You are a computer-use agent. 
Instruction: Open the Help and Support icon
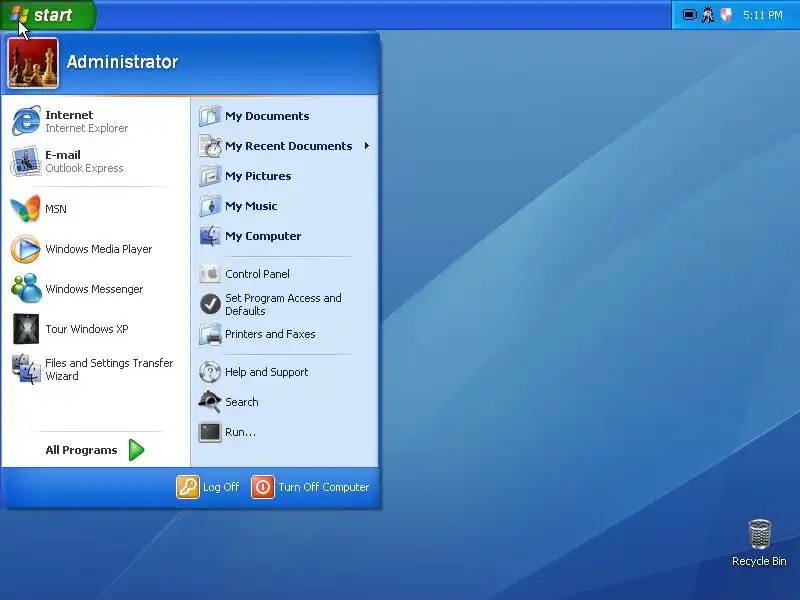click(x=210, y=372)
